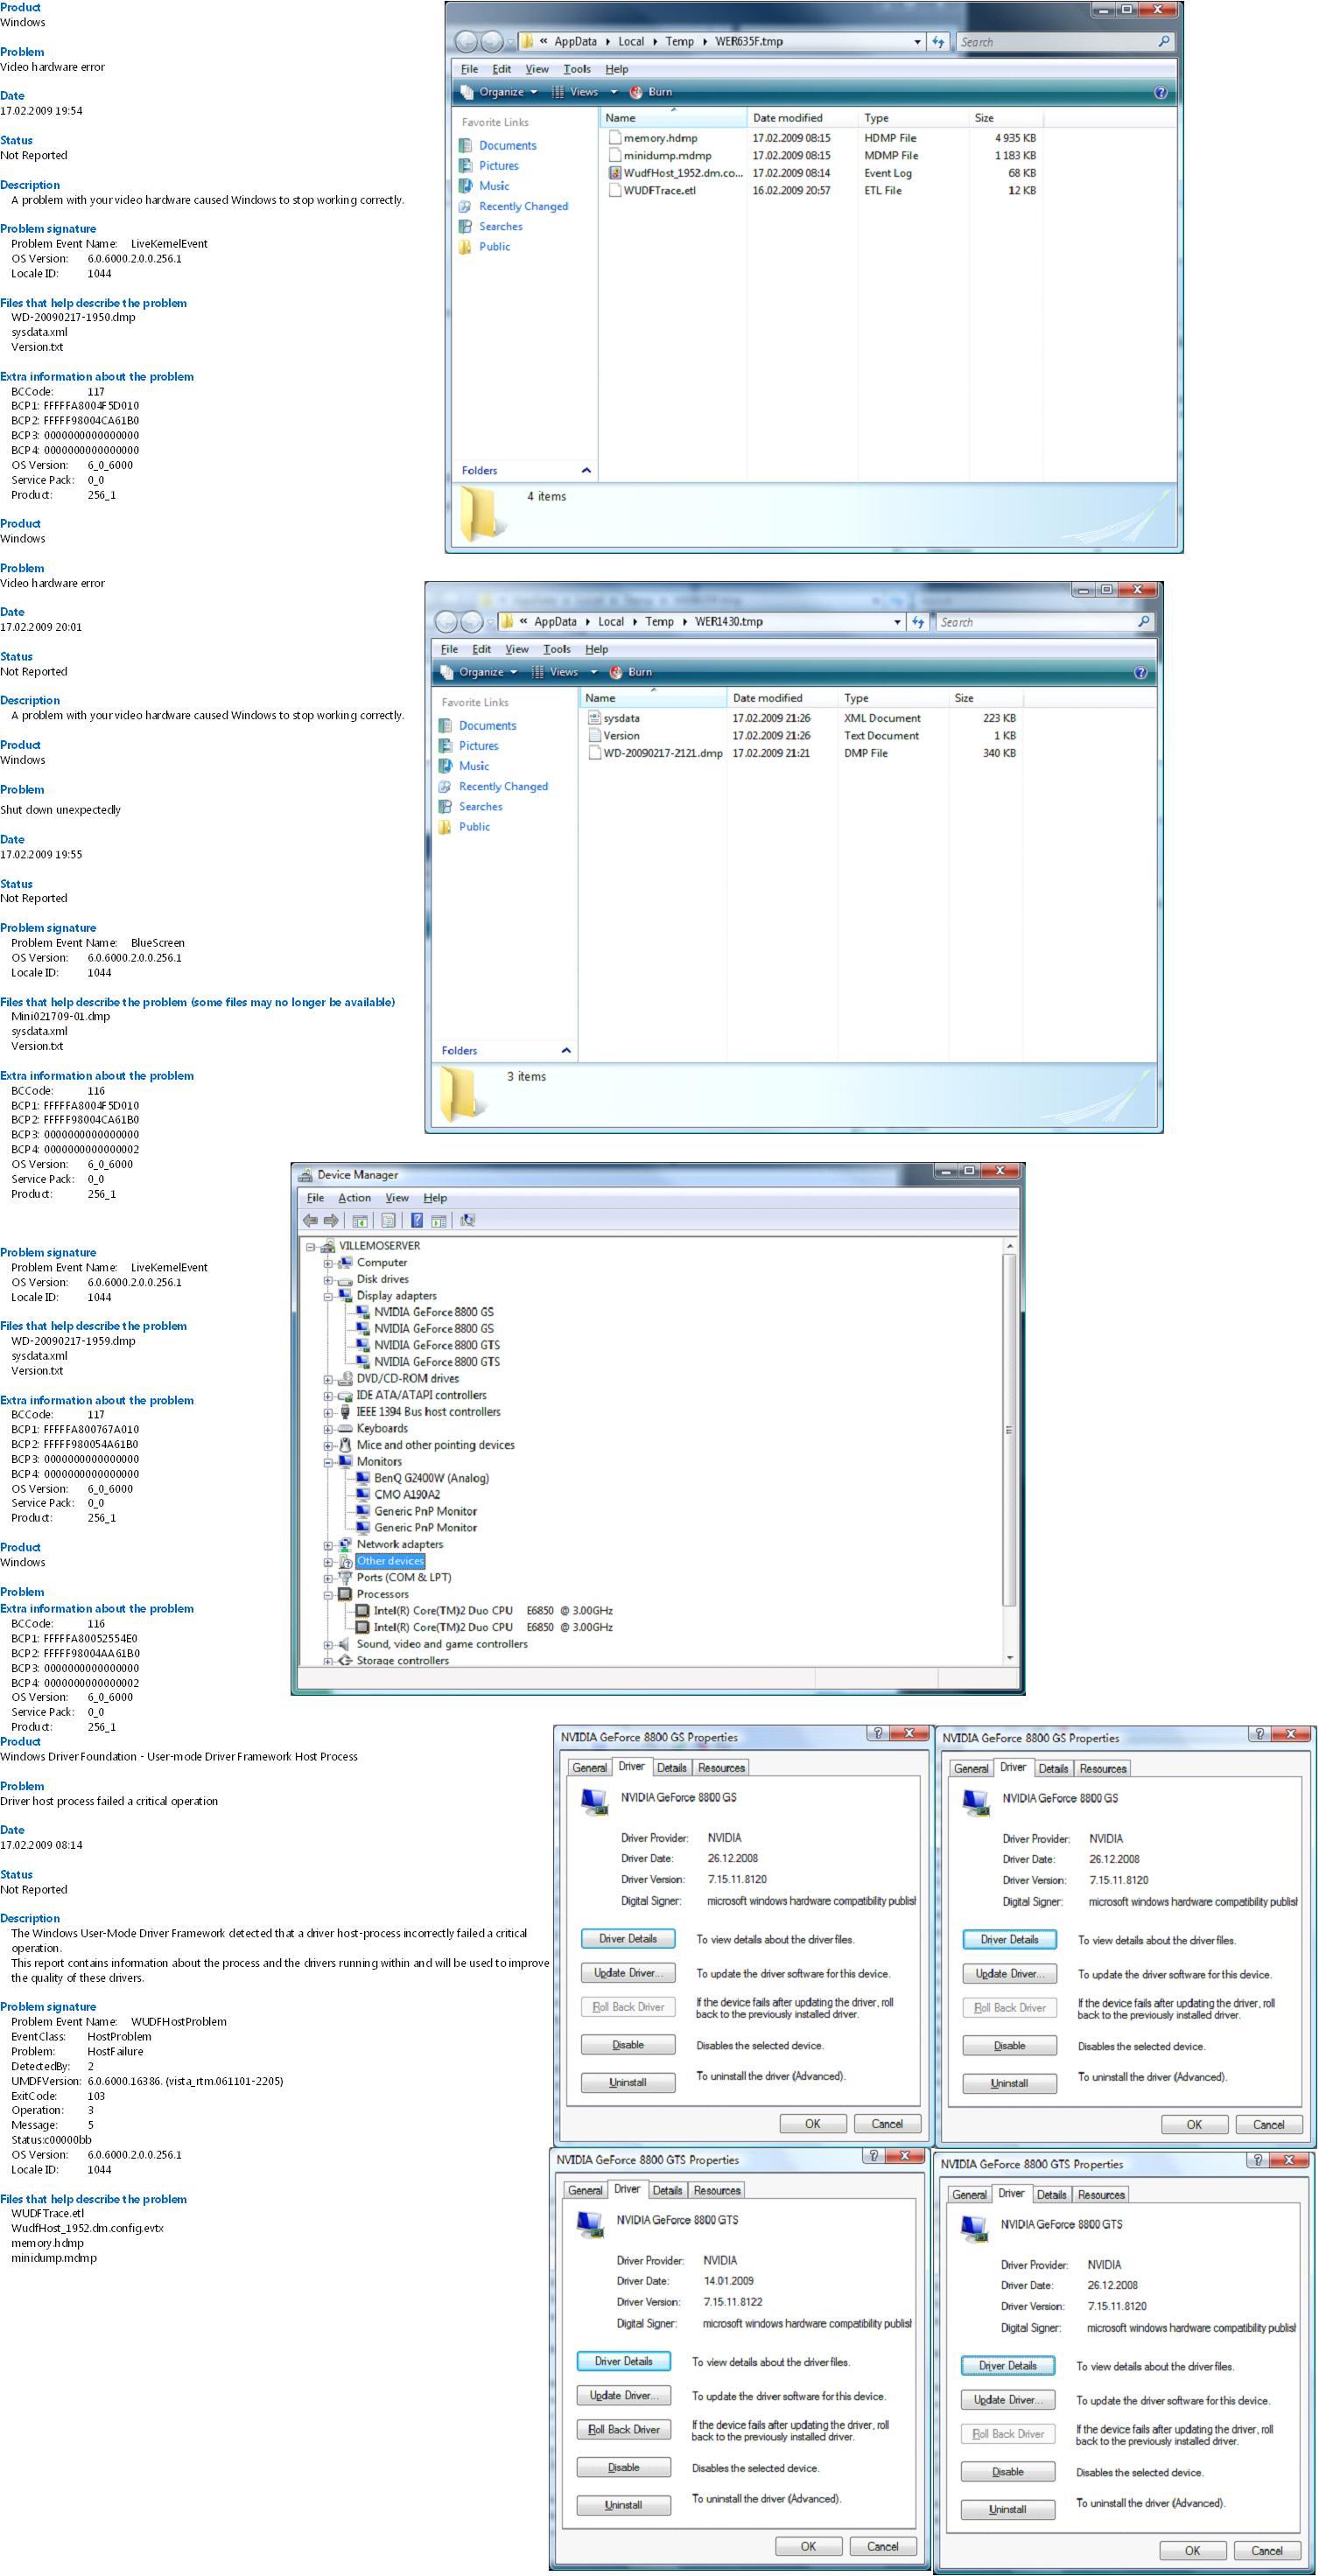1319x2576 pixels.
Task: Click the blue Help icon in Device Manager toolbar
Action: point(417,1220)
